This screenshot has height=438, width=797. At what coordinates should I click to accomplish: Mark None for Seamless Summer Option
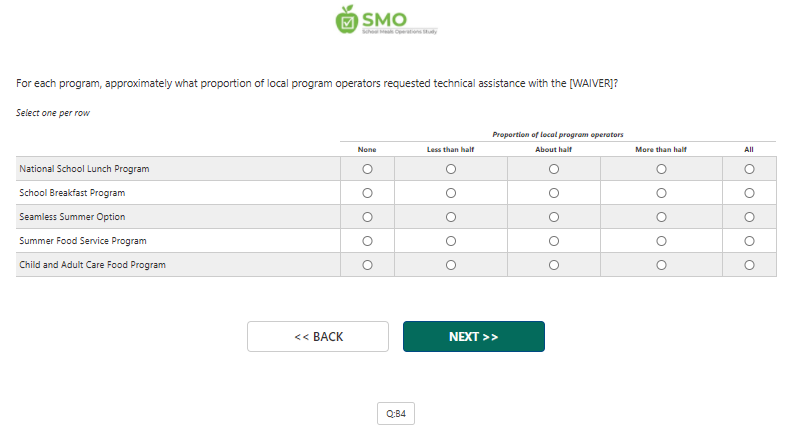pyautogui.click(x=367, y=217)
